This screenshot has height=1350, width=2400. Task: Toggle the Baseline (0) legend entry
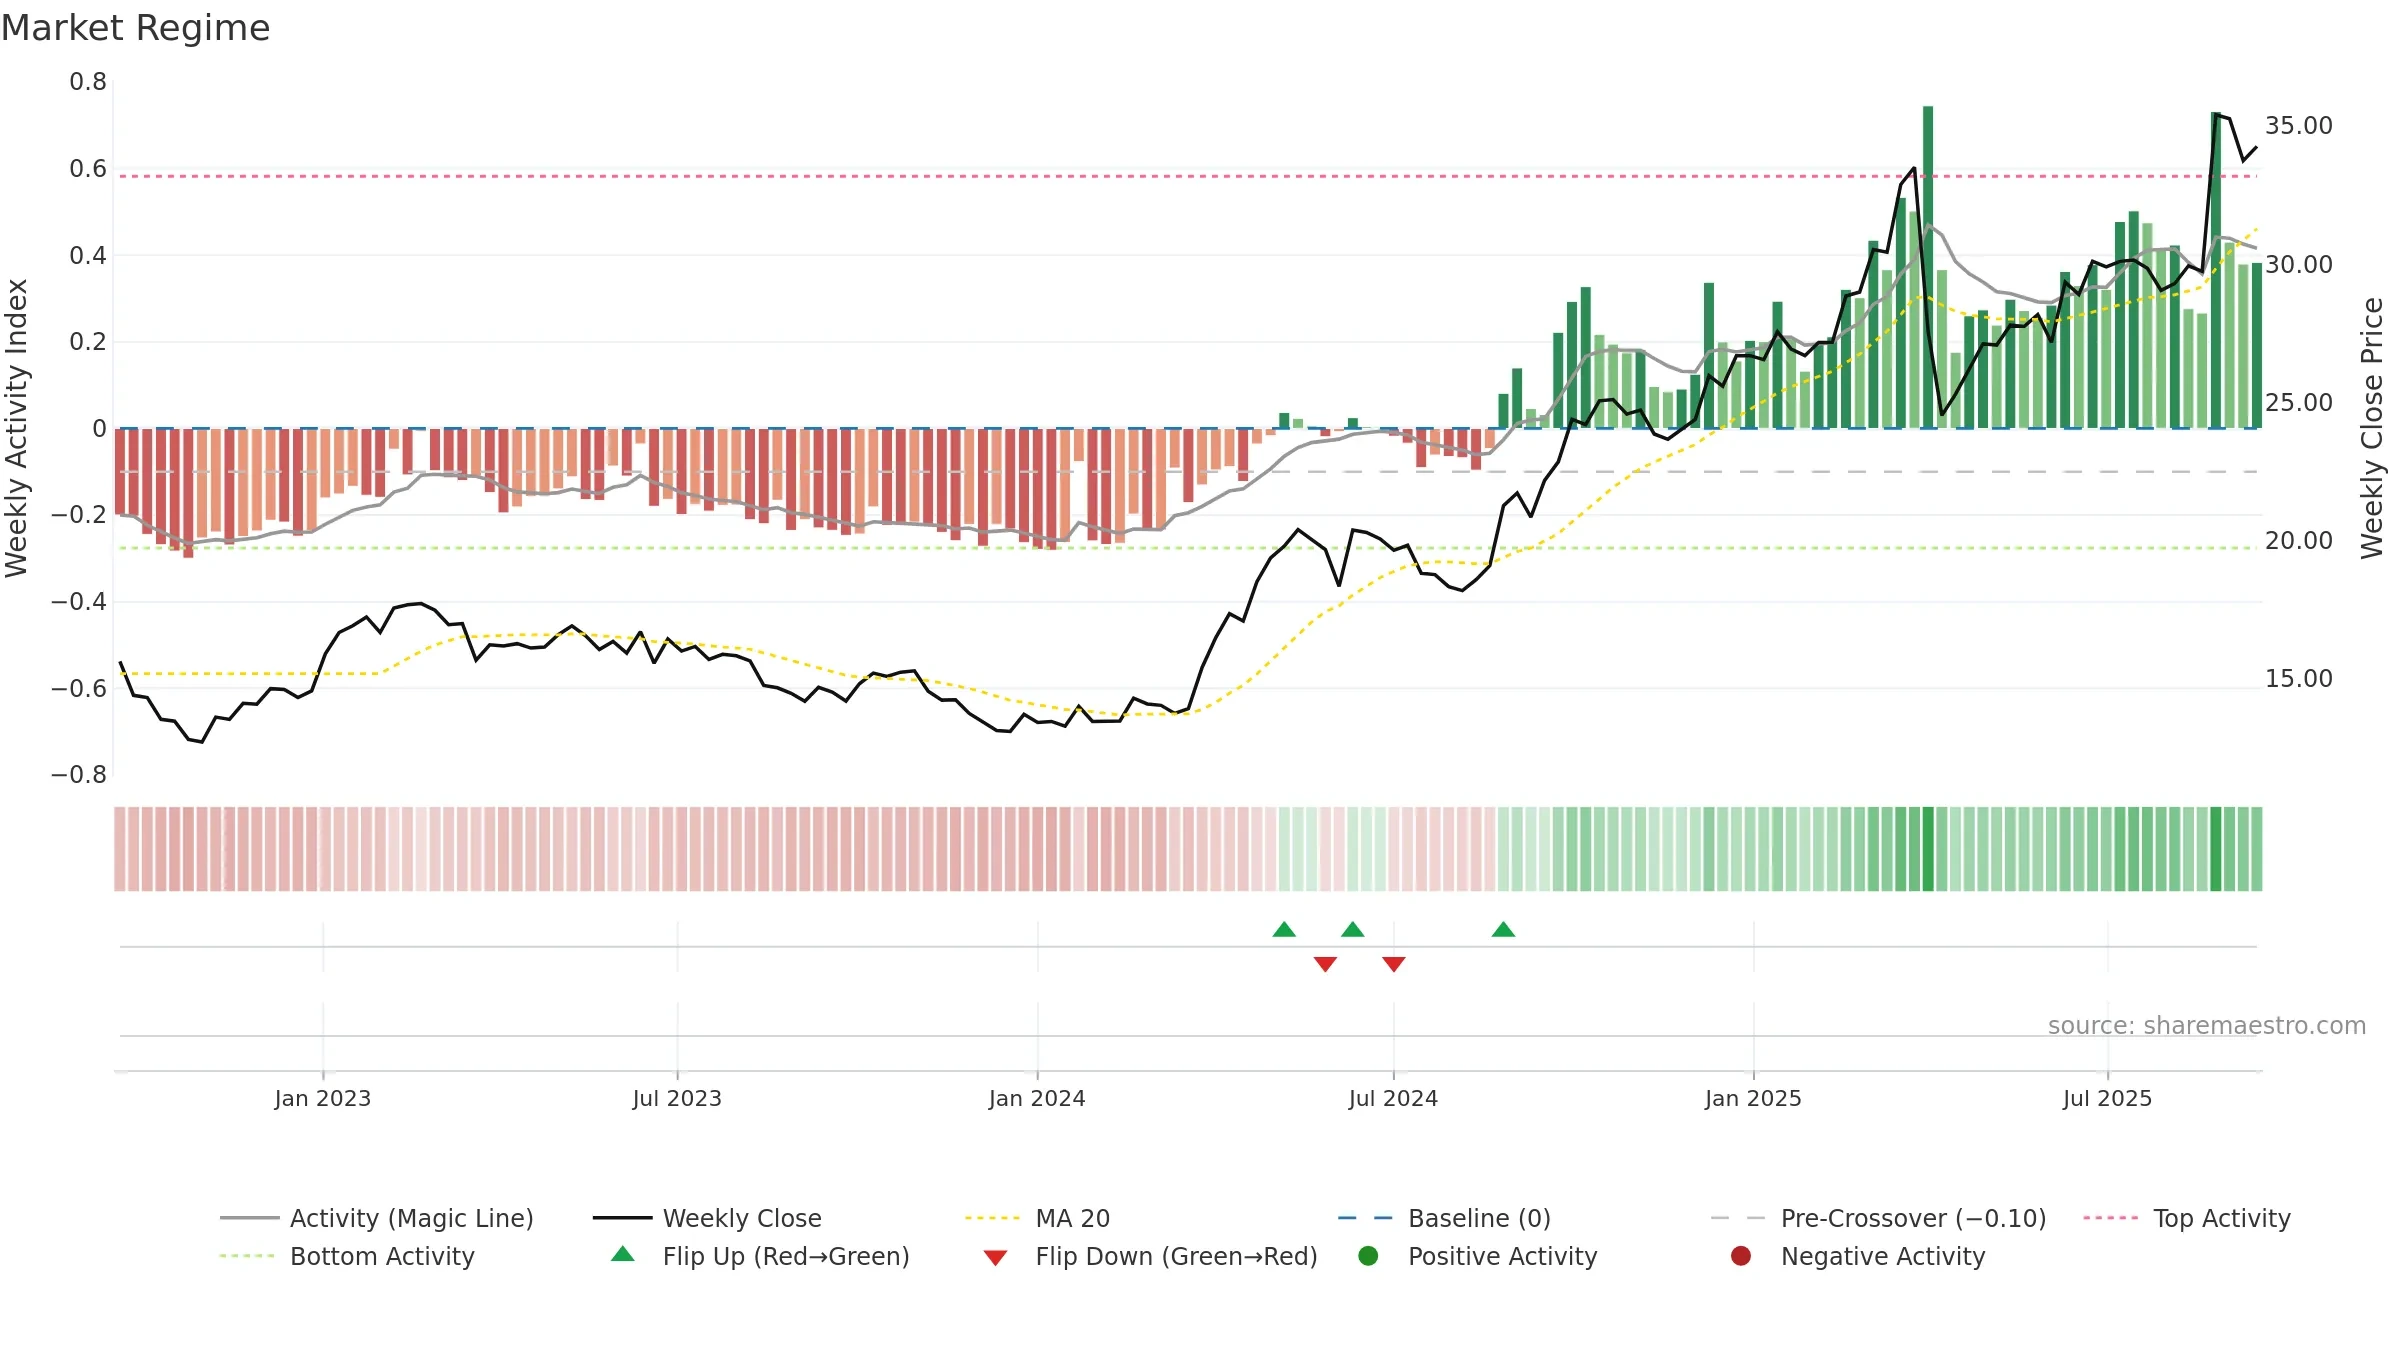(x=1444, y=1218)
